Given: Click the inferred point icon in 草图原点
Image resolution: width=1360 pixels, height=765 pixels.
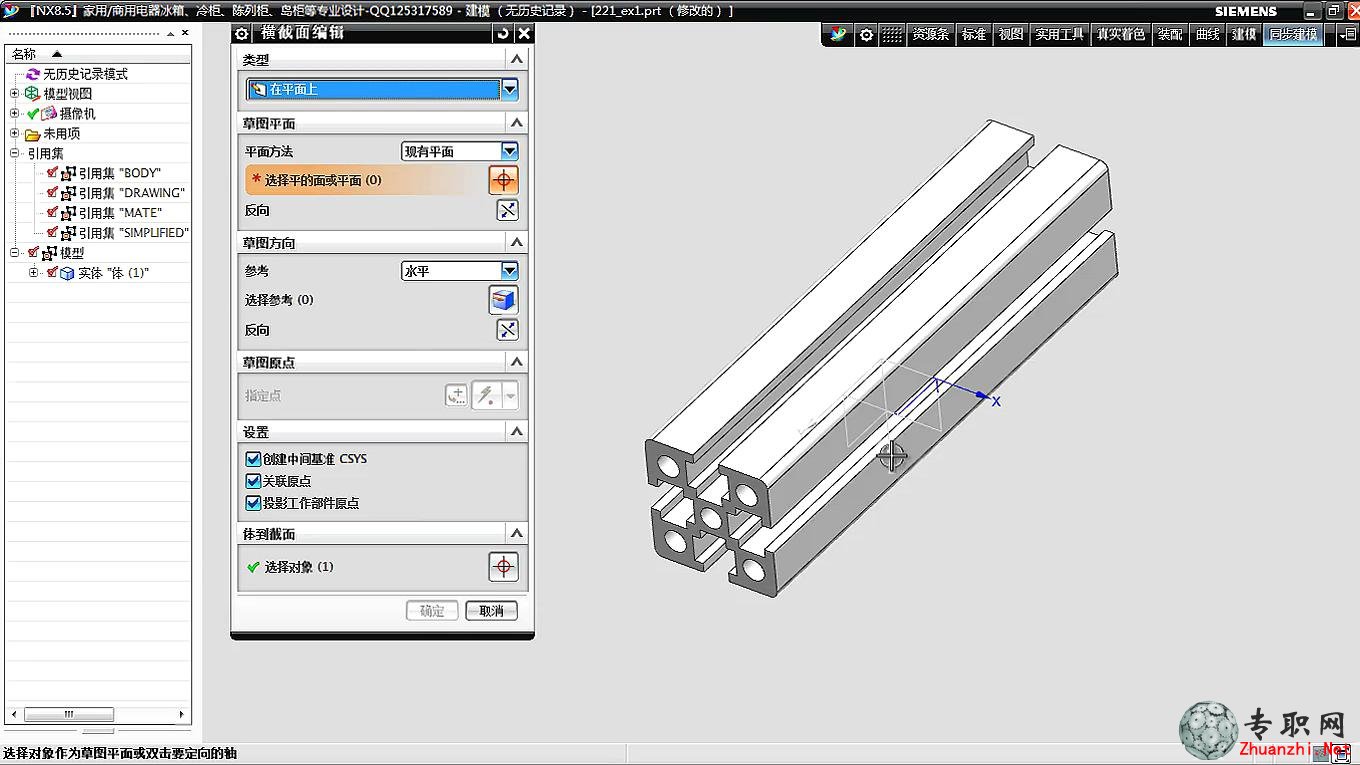Looking at the screenshot, I should coord(486,395).
